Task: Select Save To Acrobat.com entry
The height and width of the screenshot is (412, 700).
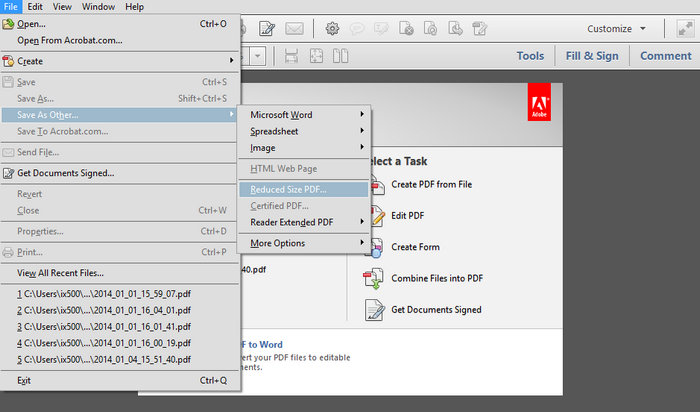Action: 120,132
